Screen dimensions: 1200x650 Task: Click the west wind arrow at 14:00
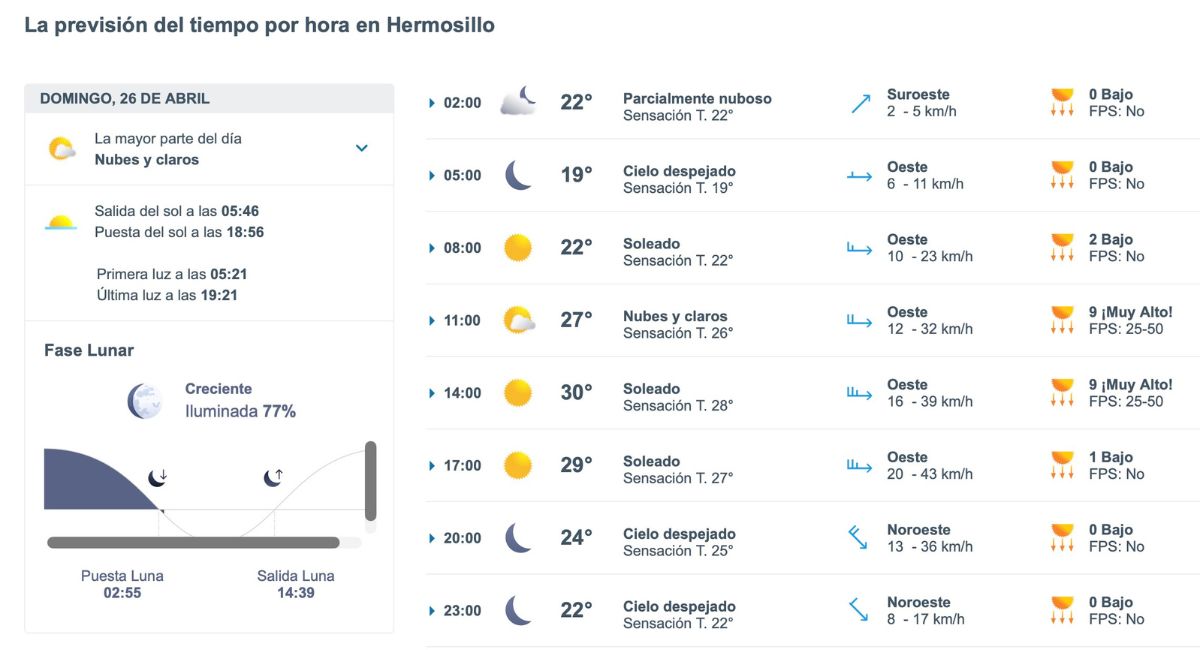coord(858,393)
